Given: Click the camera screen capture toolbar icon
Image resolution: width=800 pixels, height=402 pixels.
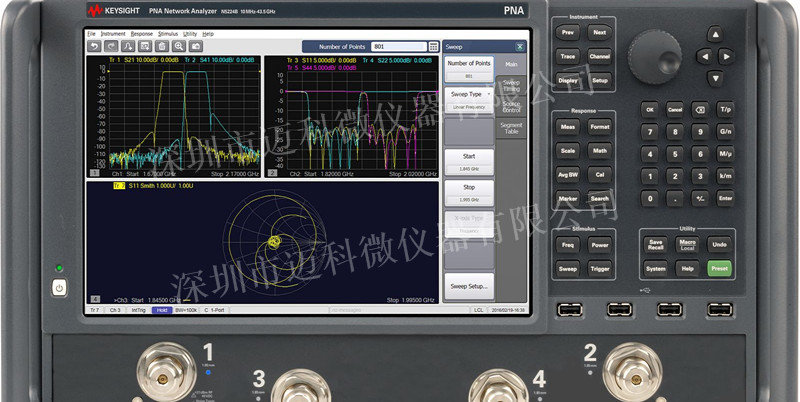Looking at the screenshot, I should (x=195, y=46).
